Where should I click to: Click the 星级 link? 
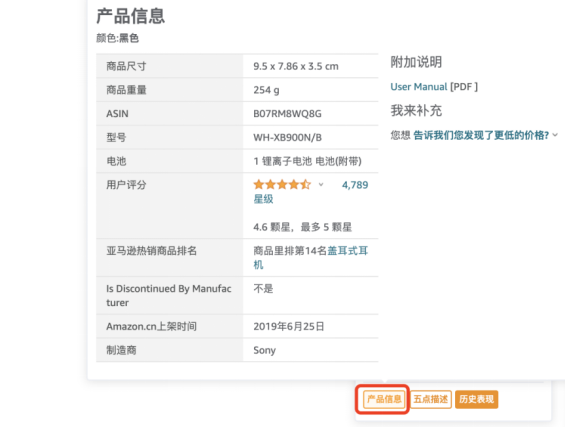click(263, 199)
